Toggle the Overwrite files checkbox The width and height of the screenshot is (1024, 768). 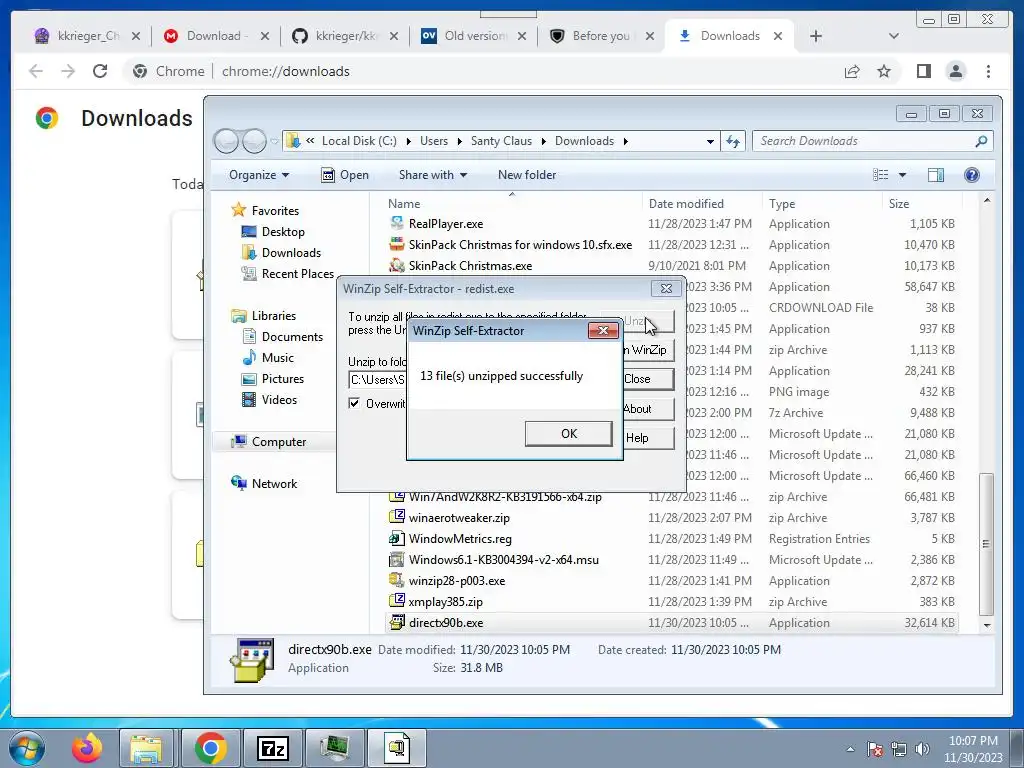(354, 403)
